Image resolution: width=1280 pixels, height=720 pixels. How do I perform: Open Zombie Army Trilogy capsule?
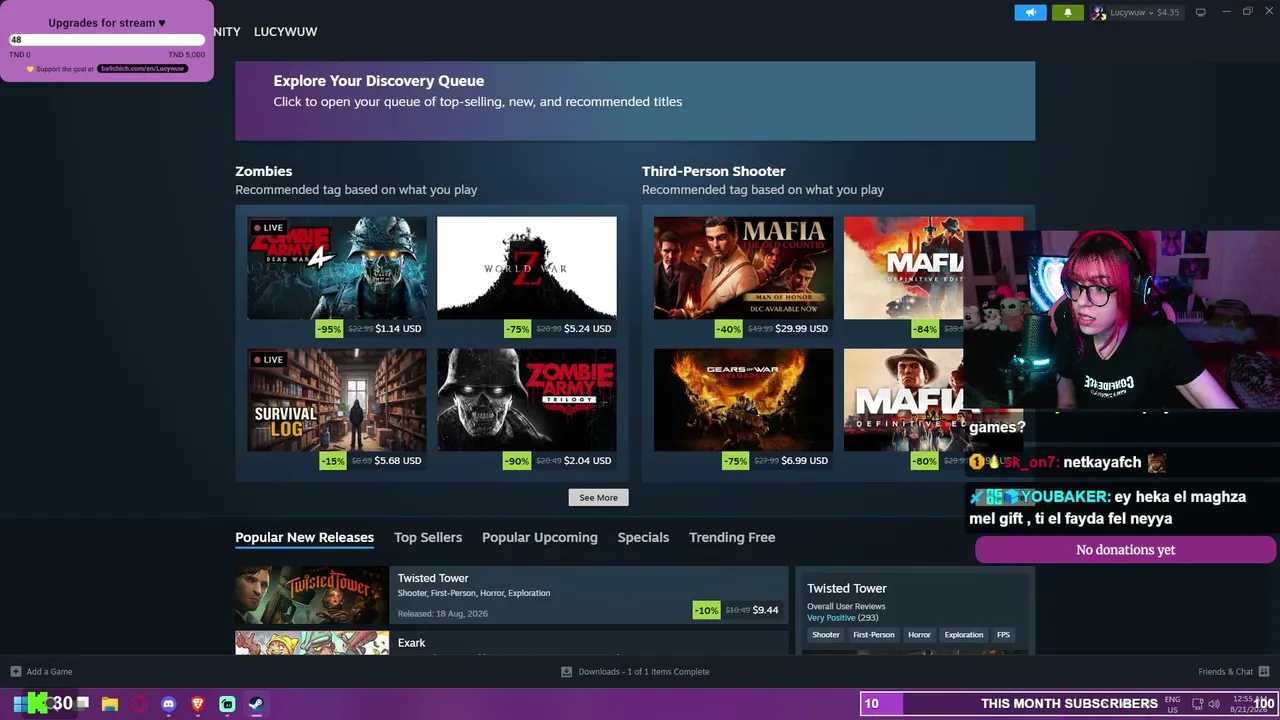[527, 400]
